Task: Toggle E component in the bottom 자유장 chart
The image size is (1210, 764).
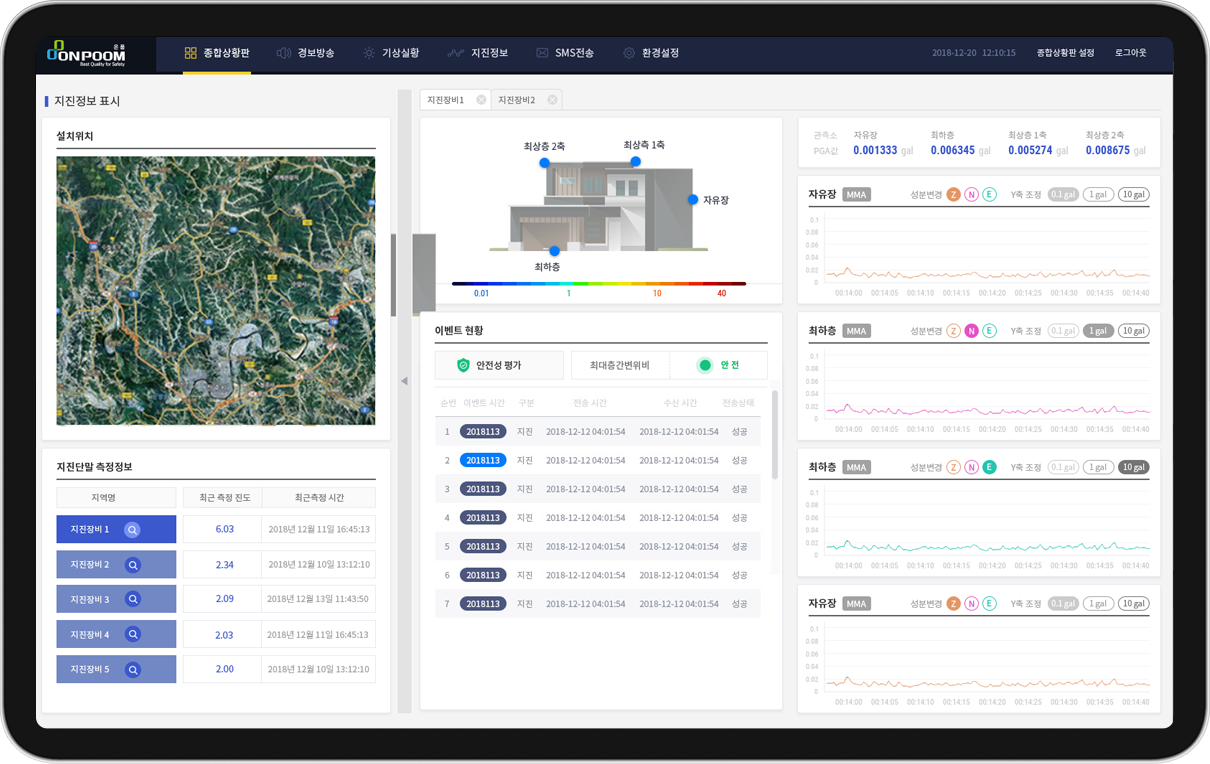Action: pyautogui.click(x=989, y=603)
